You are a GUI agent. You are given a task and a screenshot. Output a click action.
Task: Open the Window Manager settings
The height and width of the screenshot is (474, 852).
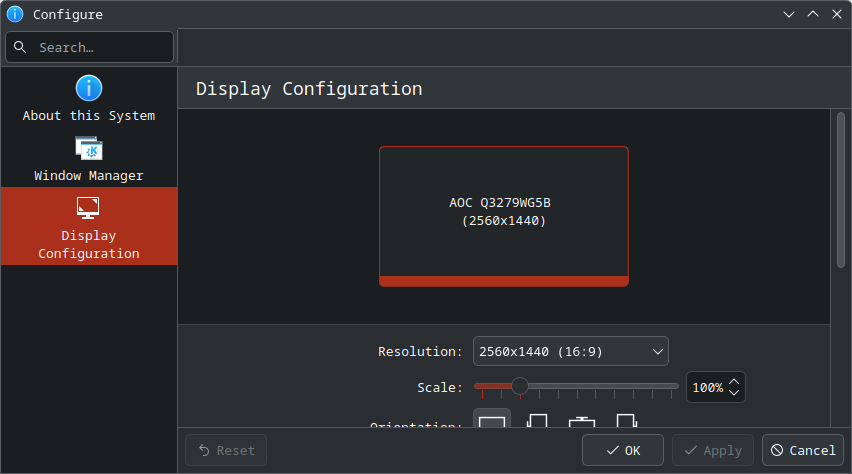[x=89, y=158]
